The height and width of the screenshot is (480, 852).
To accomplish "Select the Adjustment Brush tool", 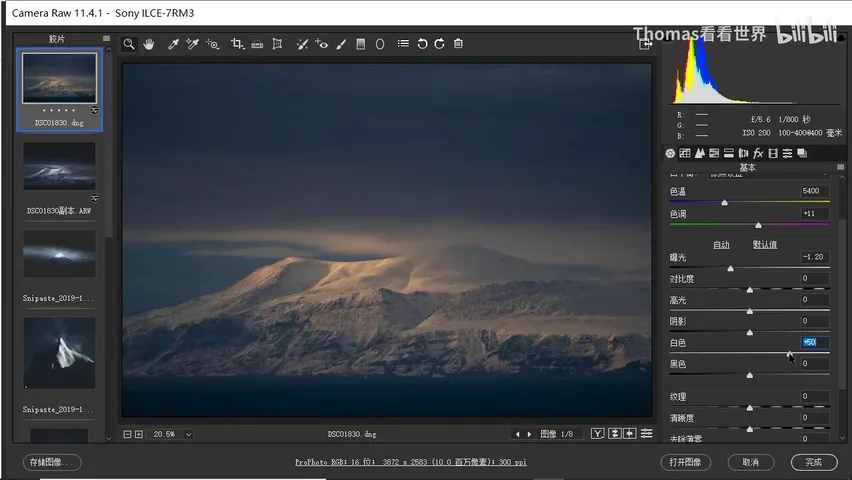I will (x=341, y=44).
